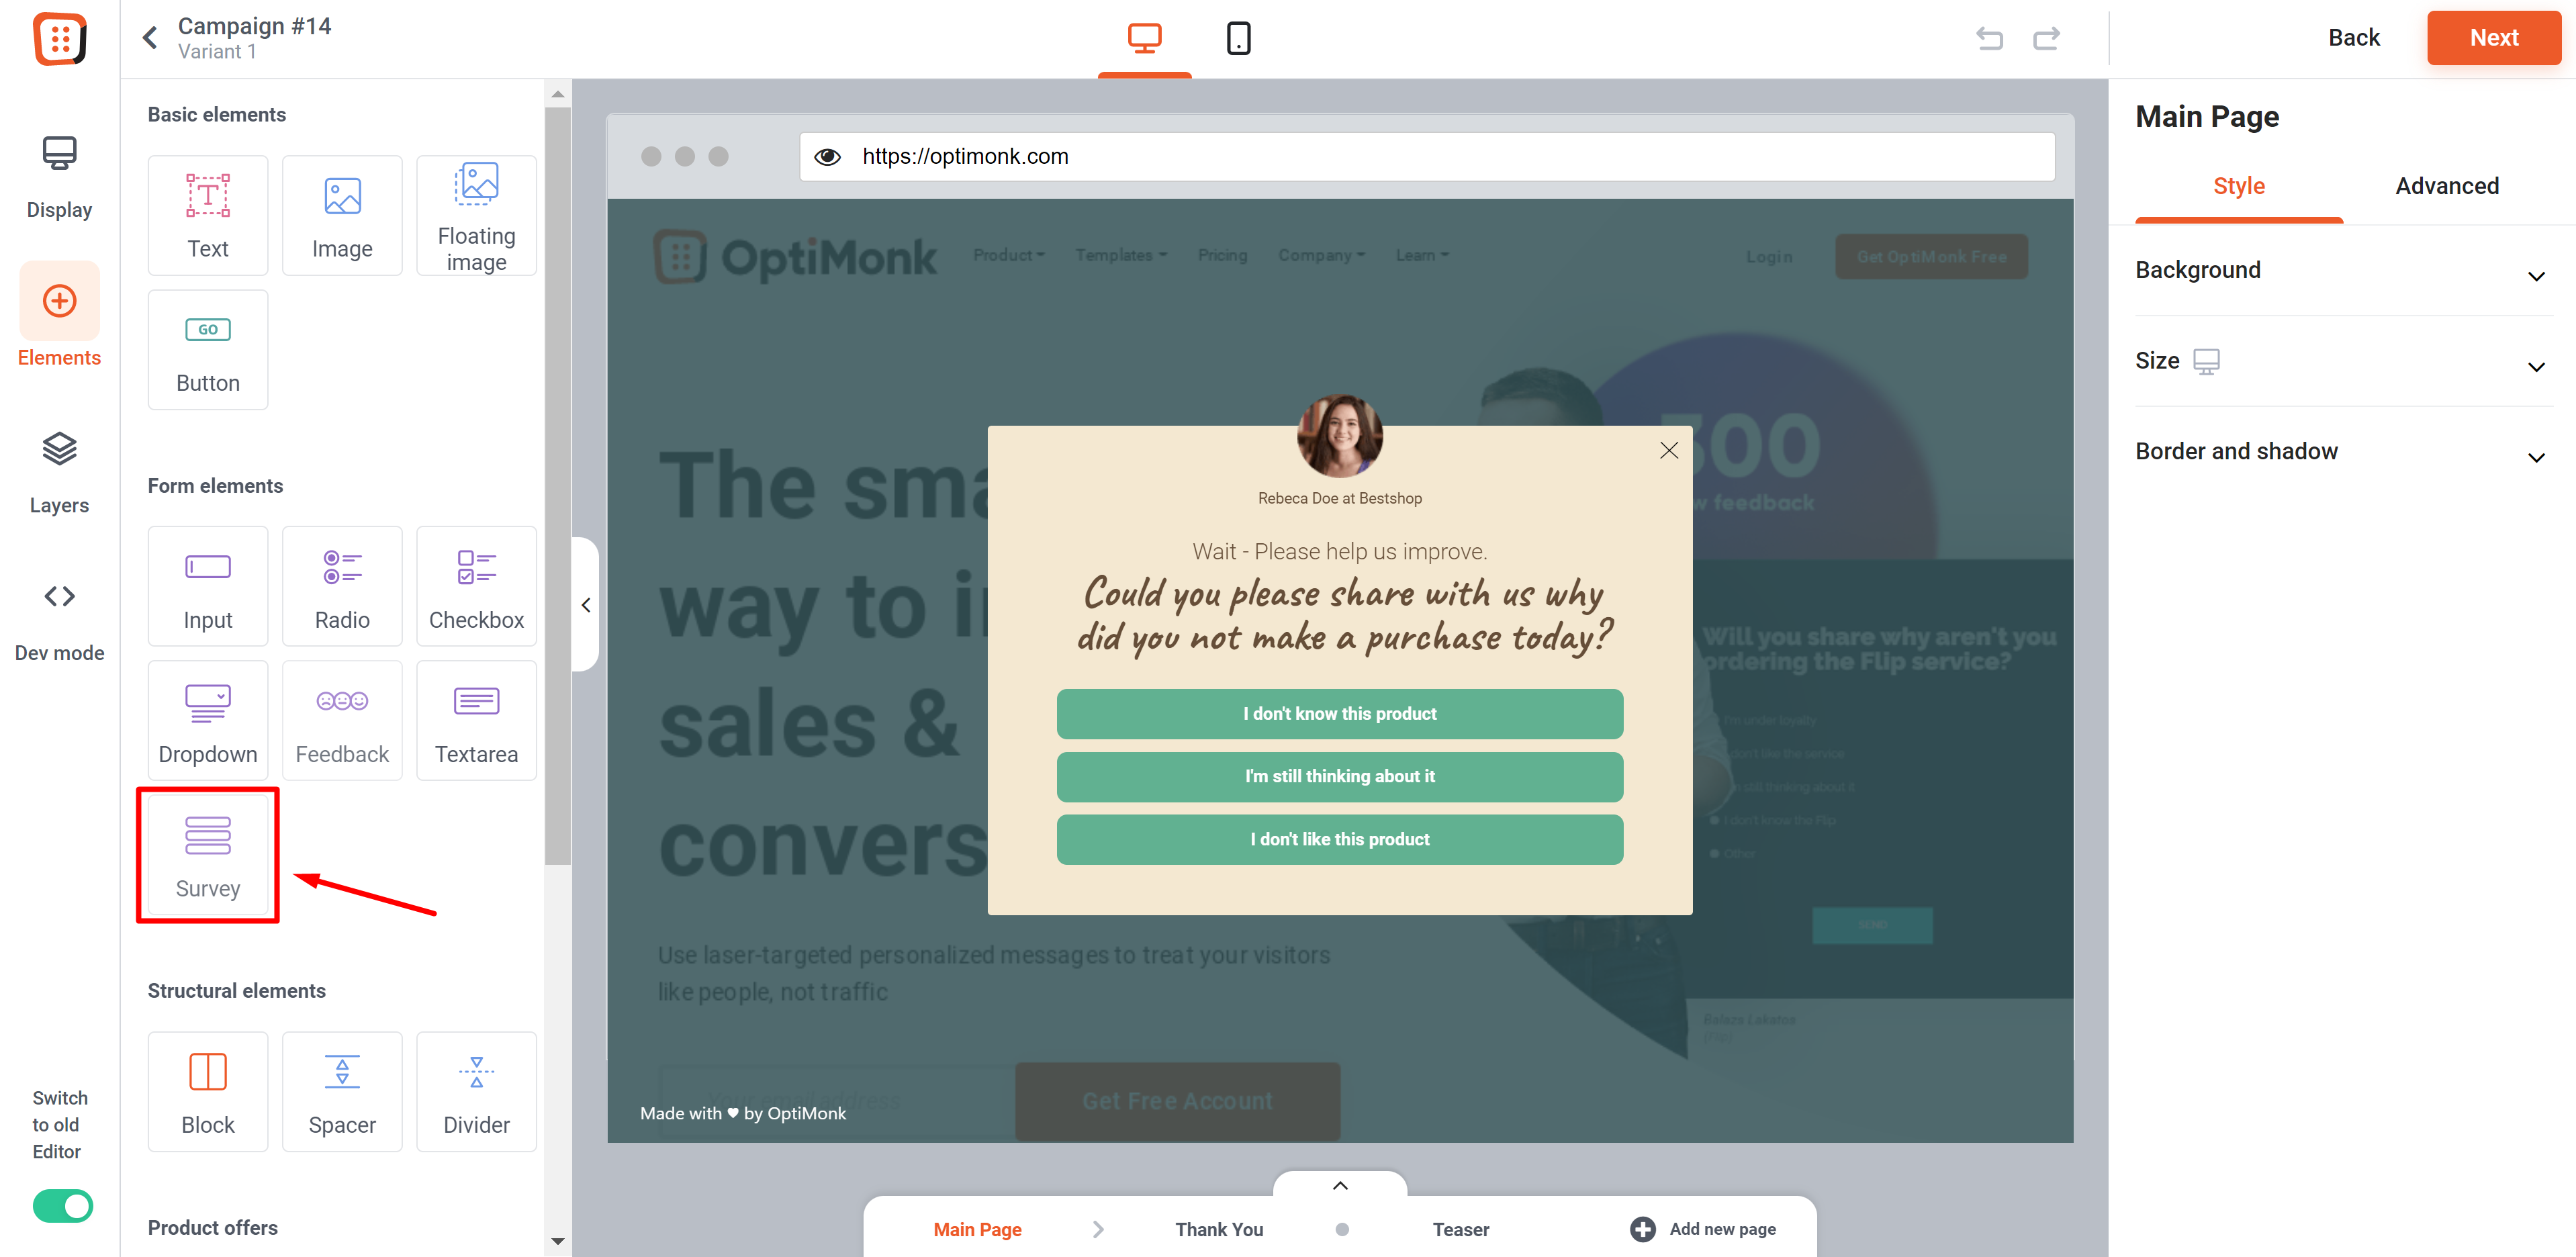Toggle the Switch to old Editor switch

[x=62, y=1206]
